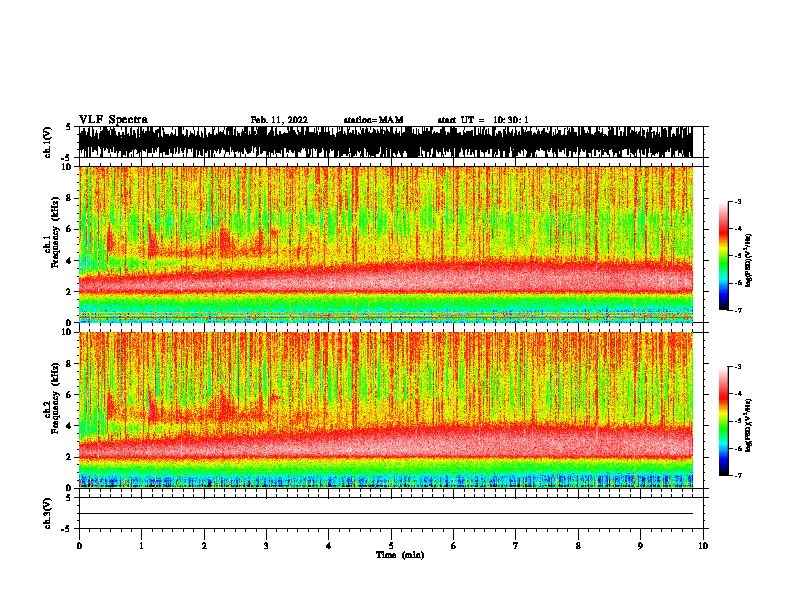Select the date text "Feb. 11, 2022"

279,120
